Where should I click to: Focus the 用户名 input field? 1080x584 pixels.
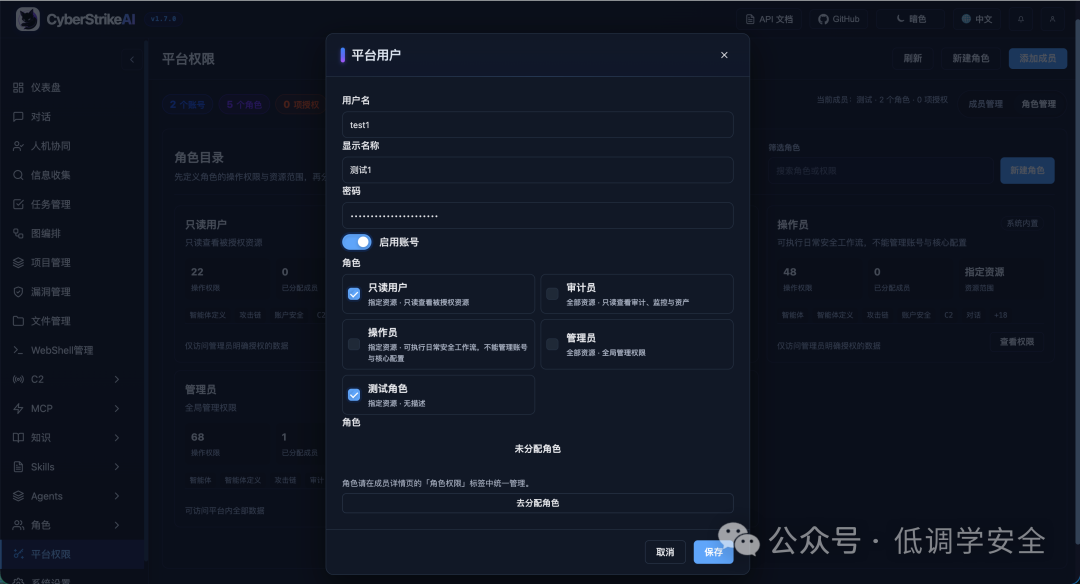538,125
